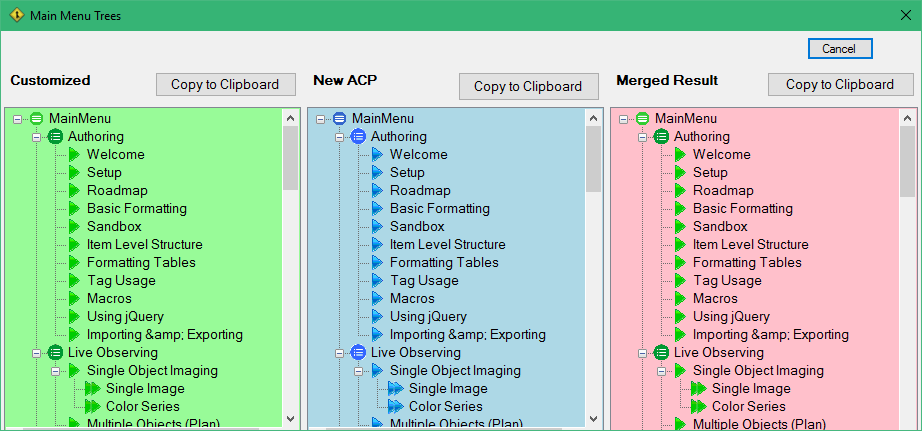
Task: Collapse Single Object Imaging in Merged Result tree
Action: pos(661,371)
